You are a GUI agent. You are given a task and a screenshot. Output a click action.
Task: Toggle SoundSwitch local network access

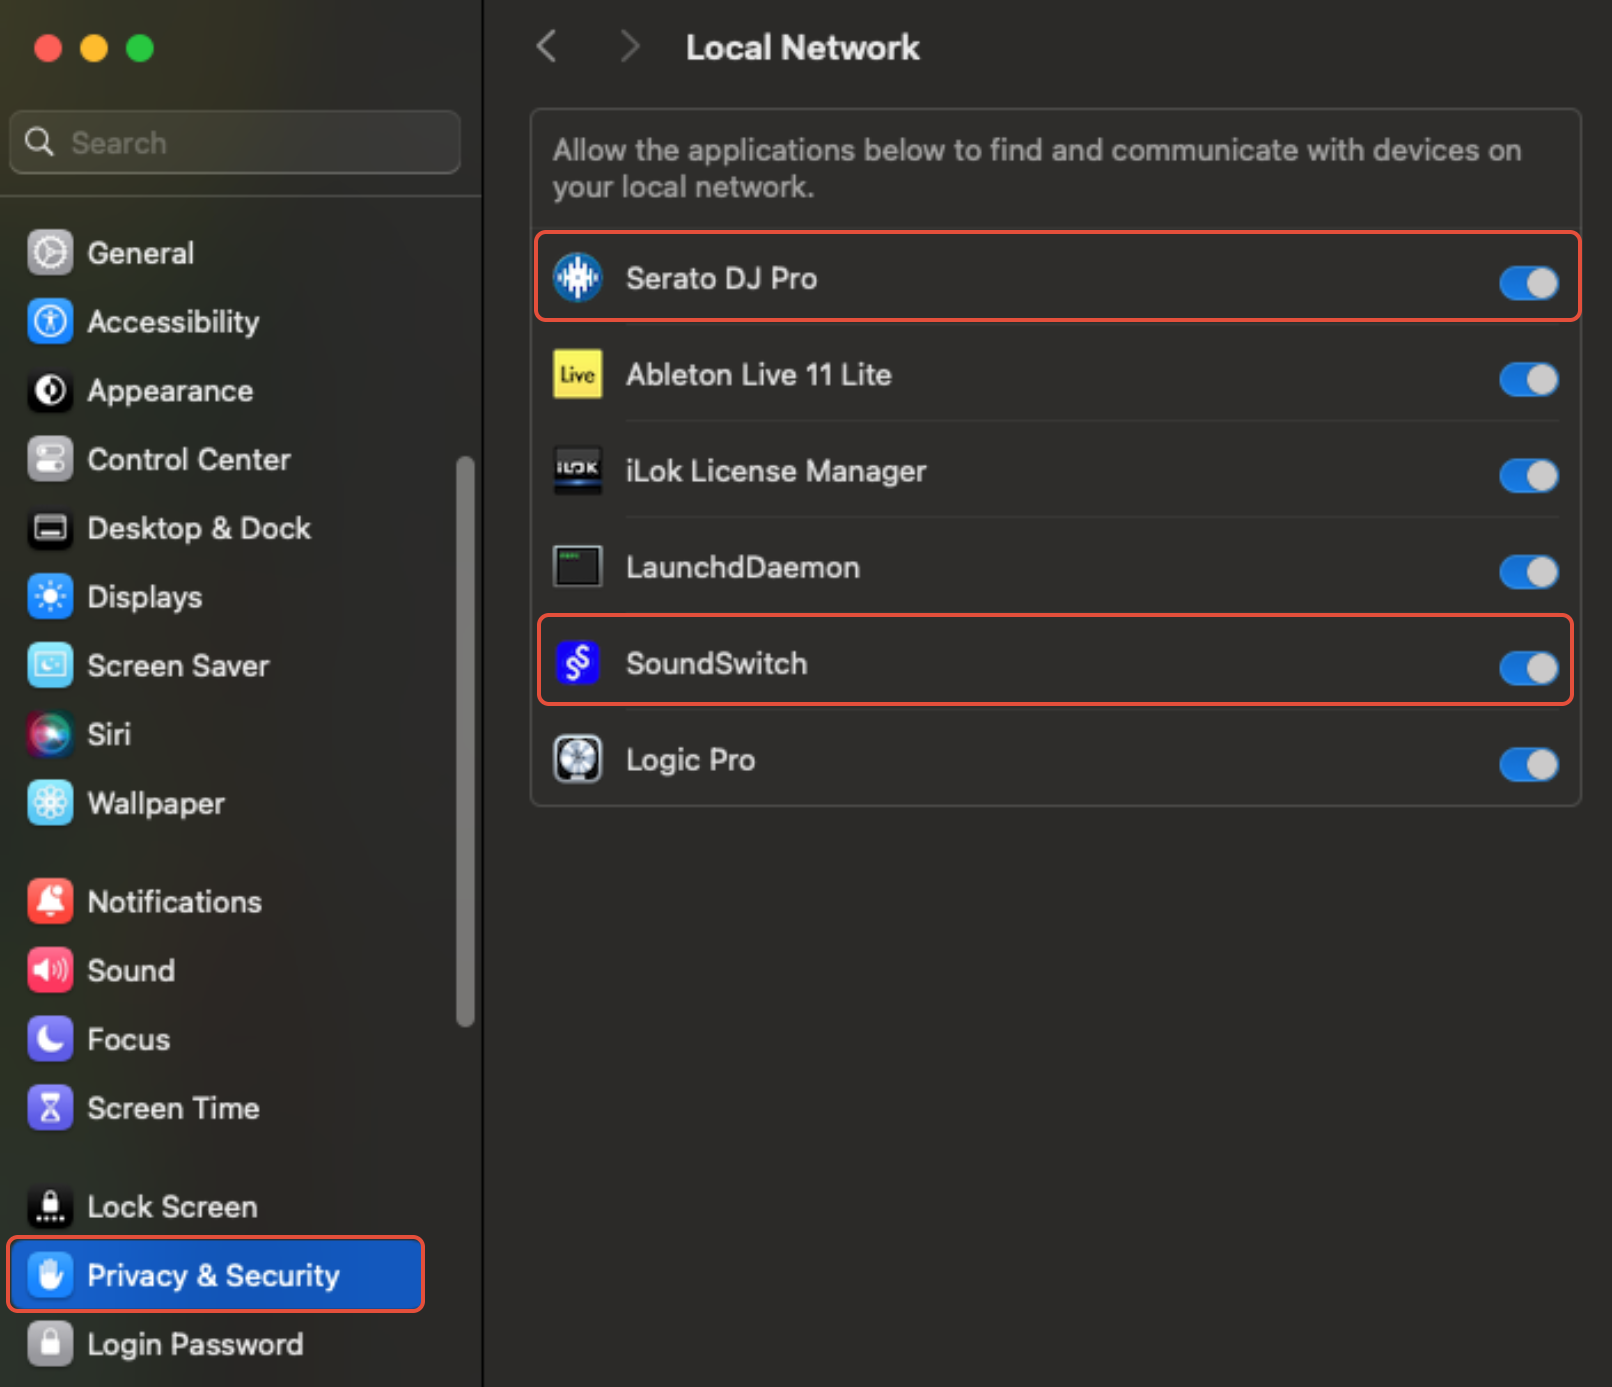tap(1528, 668)
